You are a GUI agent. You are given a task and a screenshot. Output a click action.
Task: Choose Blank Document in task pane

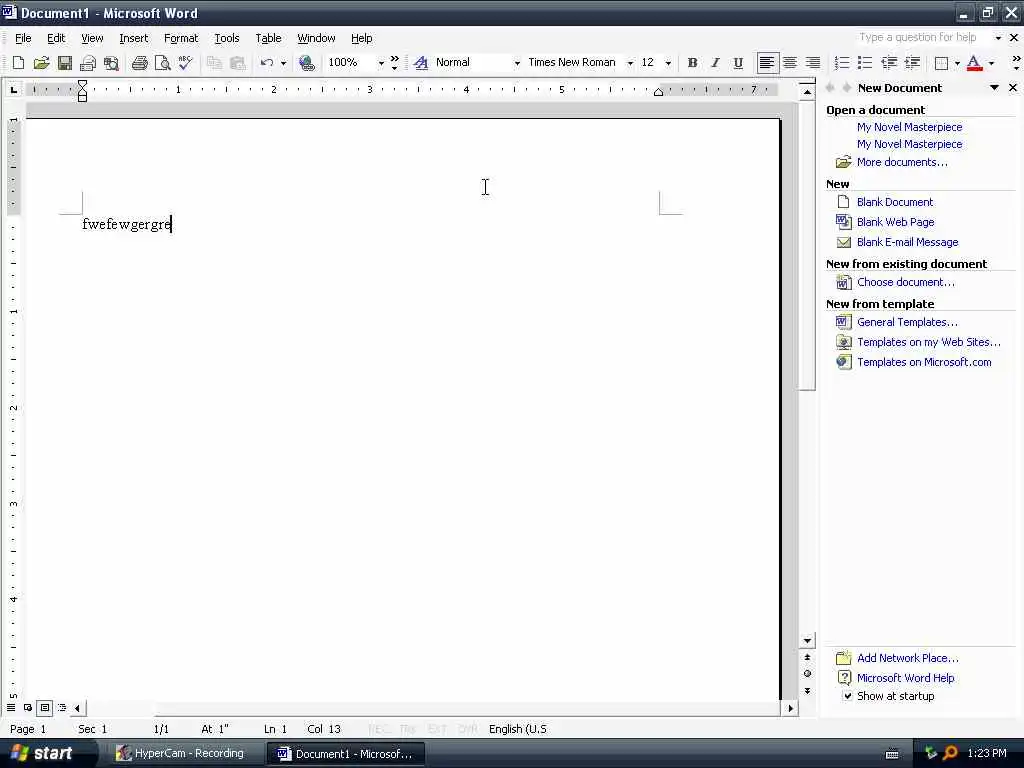point(895,202)
